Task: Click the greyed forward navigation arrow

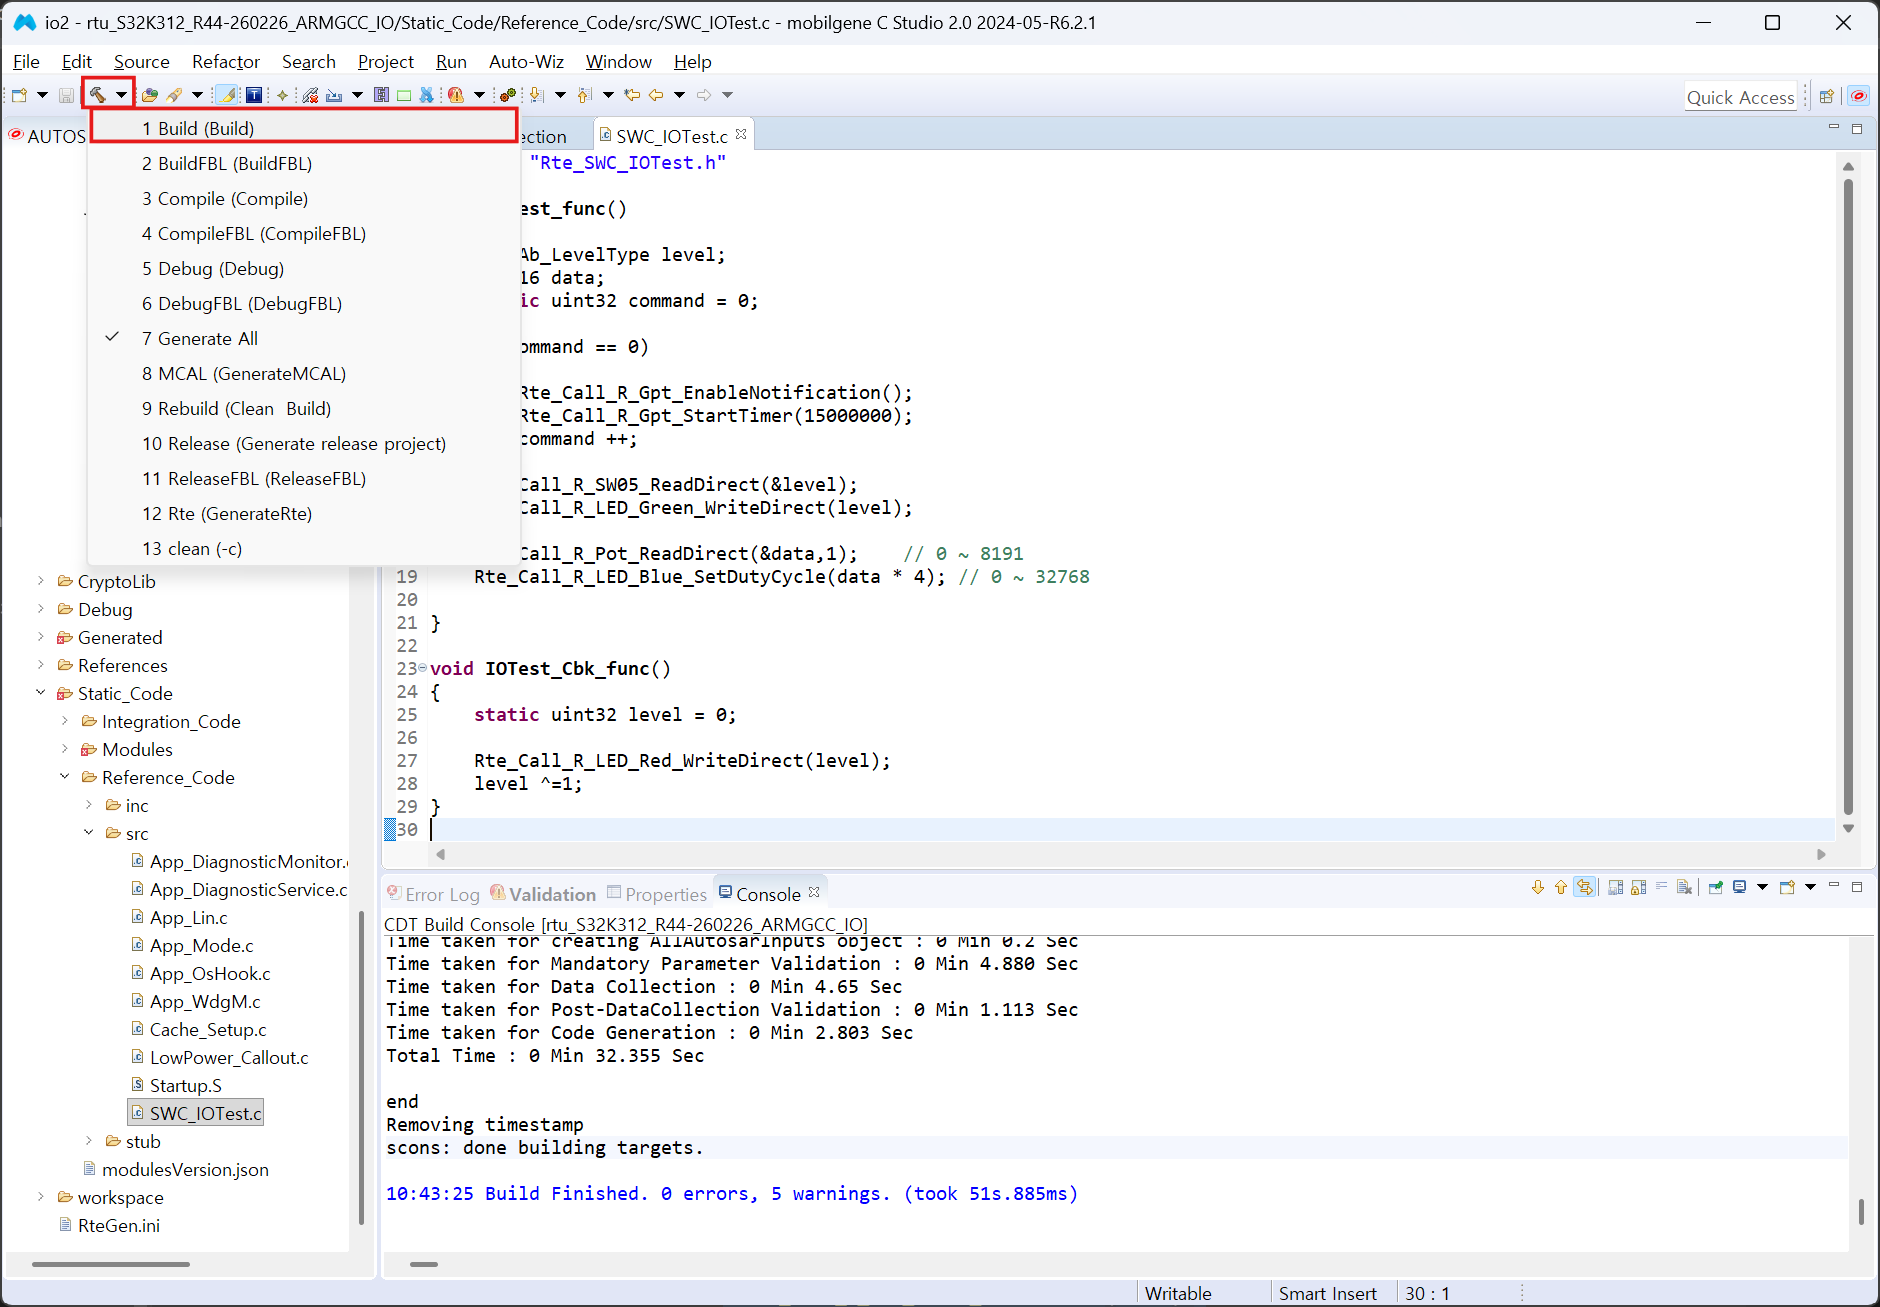Action: pyautogui.click(x=704, y=95)
